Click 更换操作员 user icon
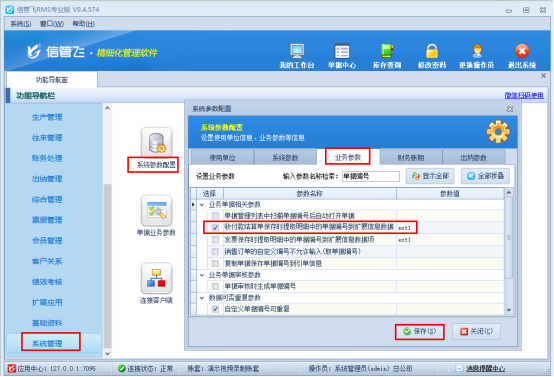 tap(477, 51)
